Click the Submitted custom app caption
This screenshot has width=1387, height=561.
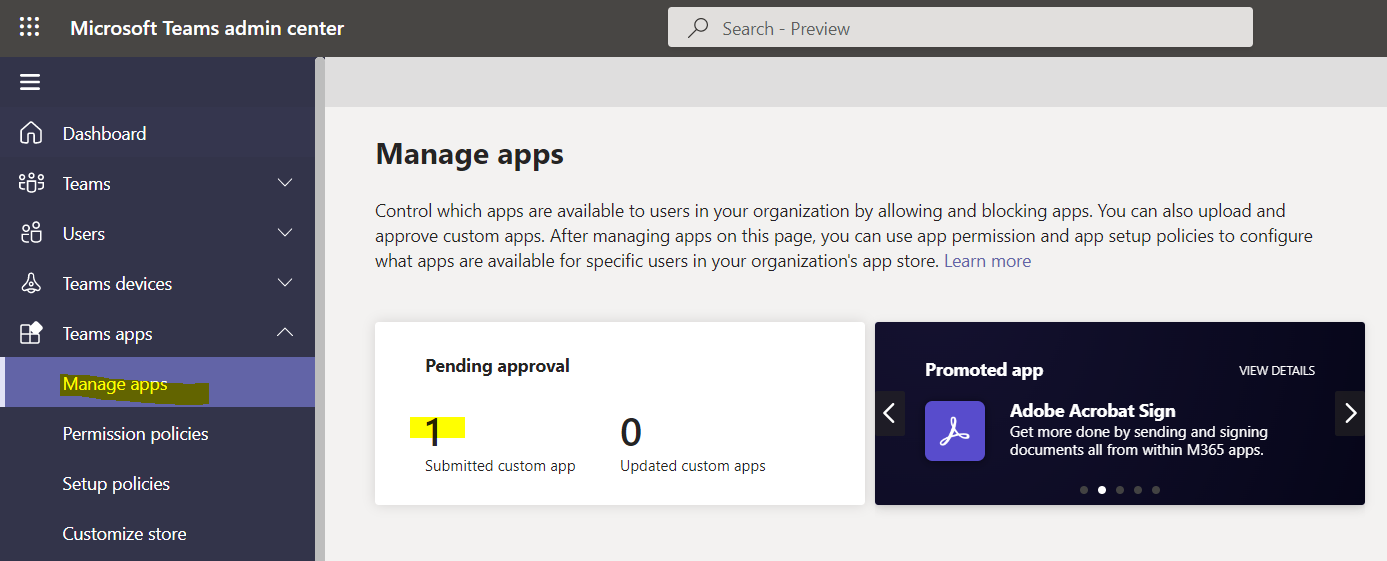pos(500,466)
